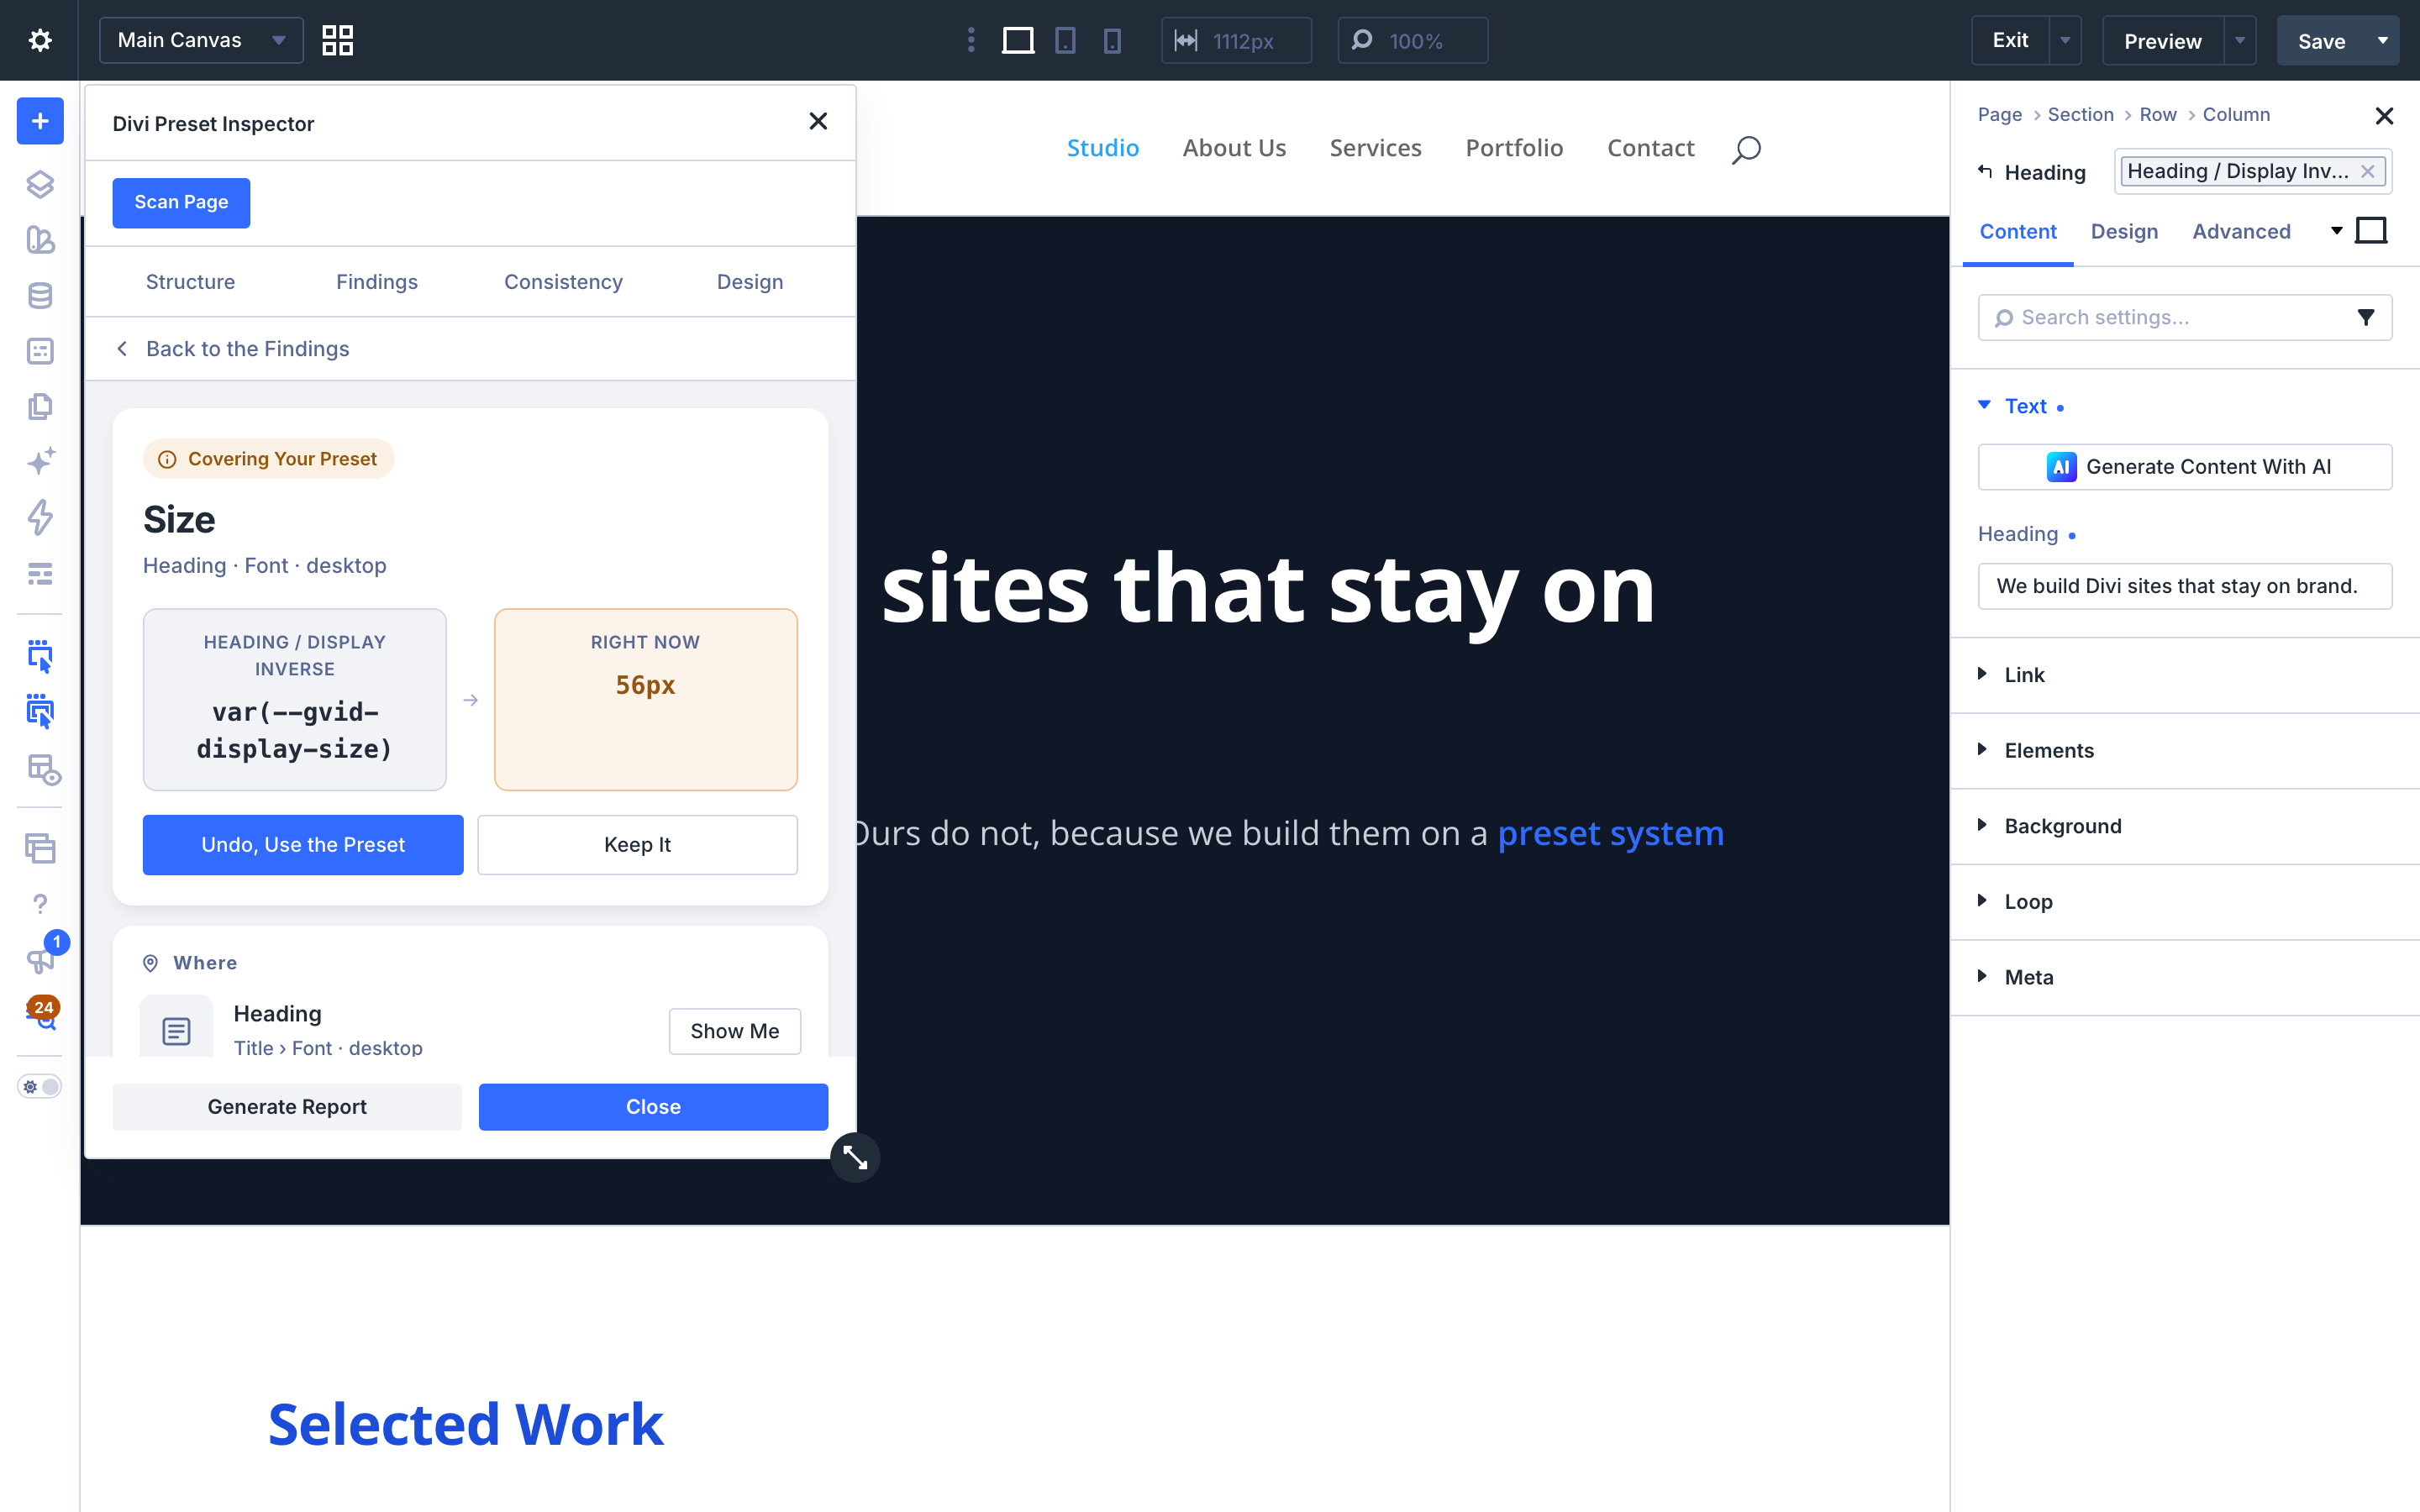2420x1512 pixels.
Task: Click Undo, Use the Preset button
Action: pyautogui.click(x=303, y=845)
